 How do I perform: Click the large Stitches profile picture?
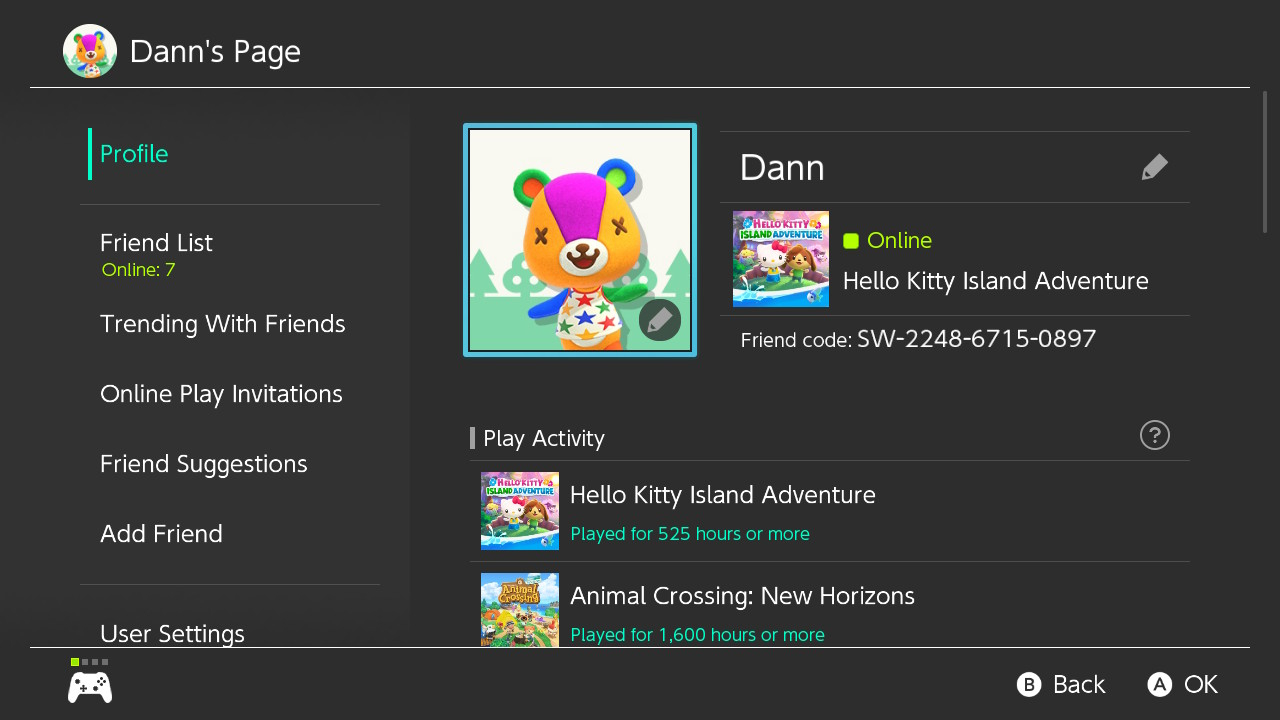[x=580, y=240]
